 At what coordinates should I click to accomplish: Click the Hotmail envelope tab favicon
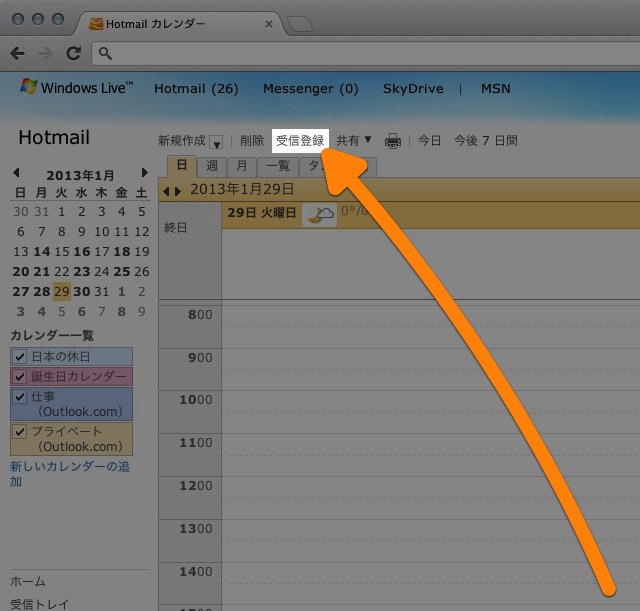(96, 24)
